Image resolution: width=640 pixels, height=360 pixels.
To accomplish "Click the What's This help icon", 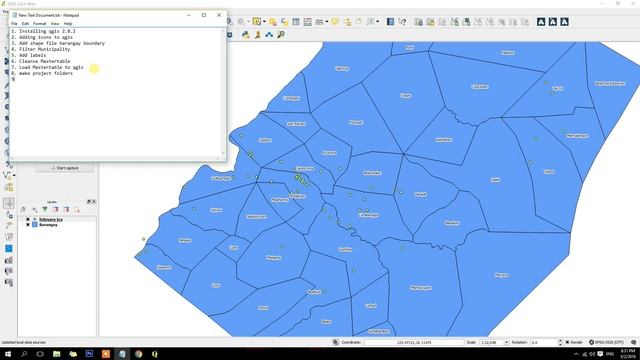I will click(x=402, y=22).
